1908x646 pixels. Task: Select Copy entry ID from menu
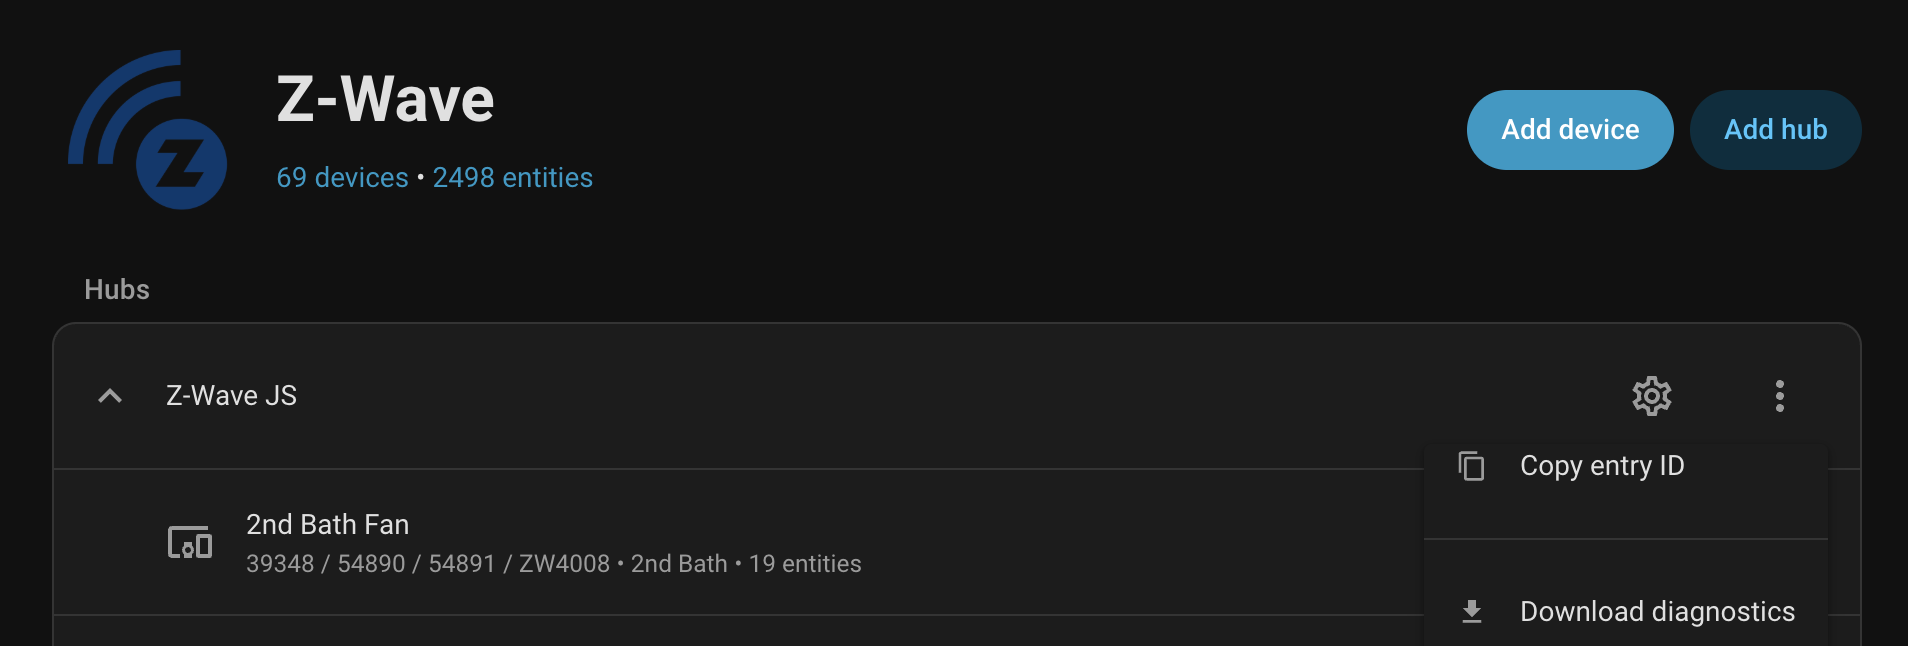tap(1601, 466)
